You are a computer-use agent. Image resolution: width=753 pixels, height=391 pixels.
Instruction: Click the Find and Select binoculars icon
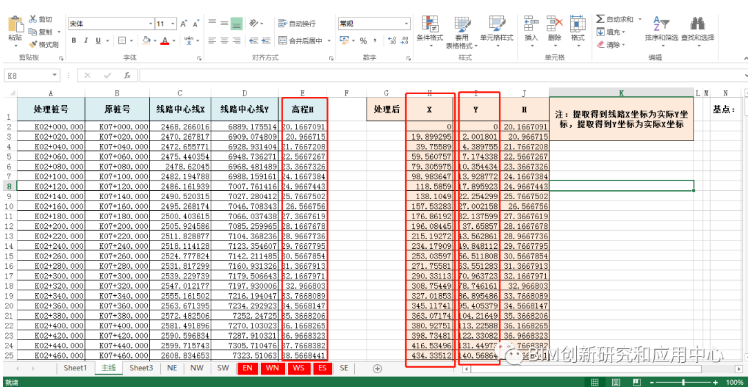click(697, 24)
